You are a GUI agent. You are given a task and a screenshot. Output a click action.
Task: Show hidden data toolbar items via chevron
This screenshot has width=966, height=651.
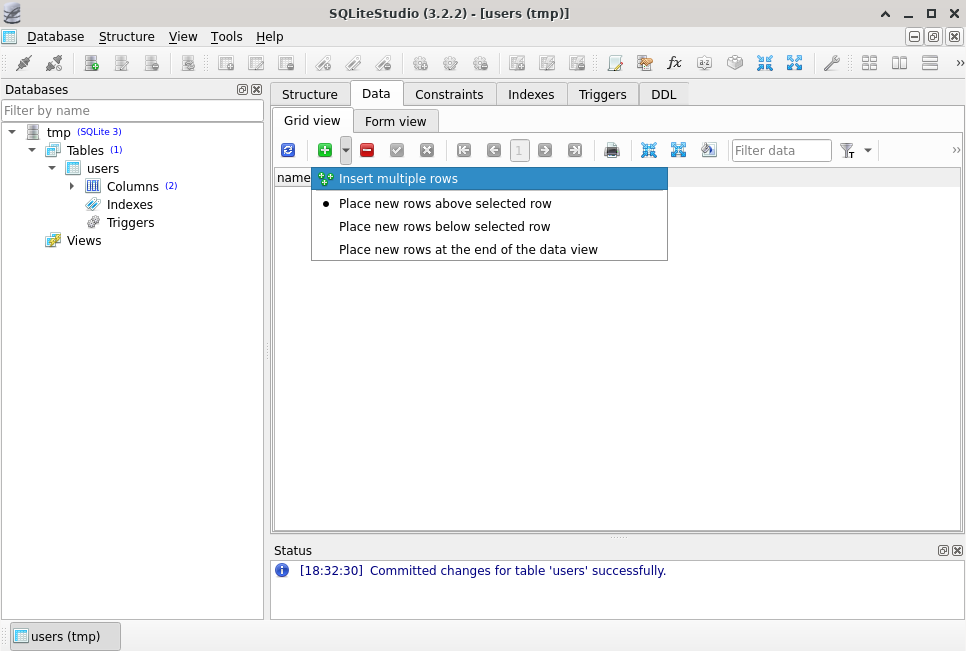click(956, 150)
